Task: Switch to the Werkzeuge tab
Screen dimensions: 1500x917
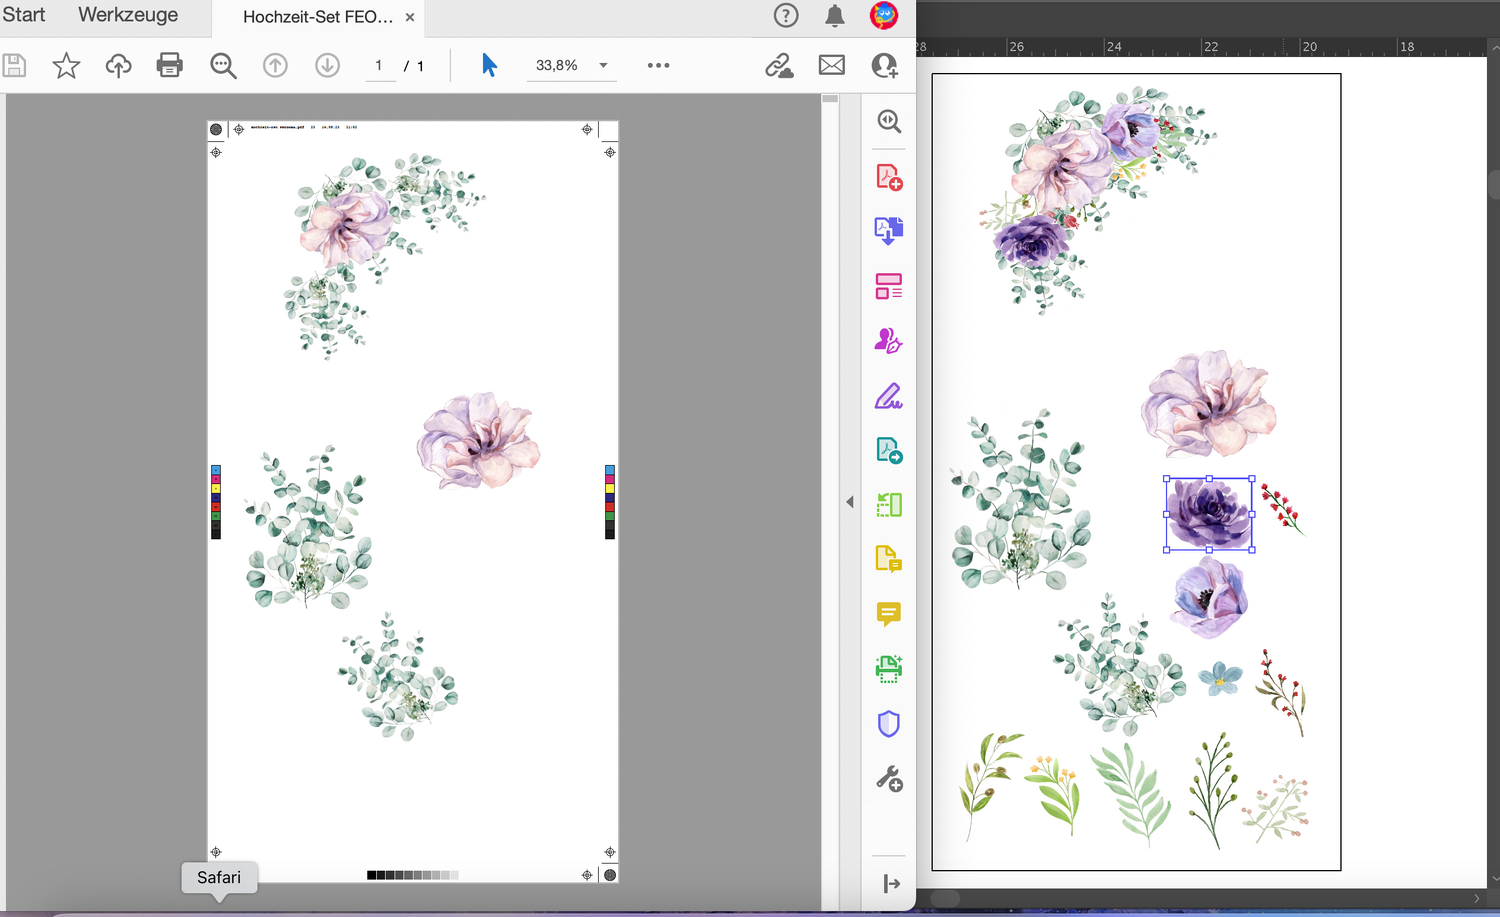Action: point(128,15)
